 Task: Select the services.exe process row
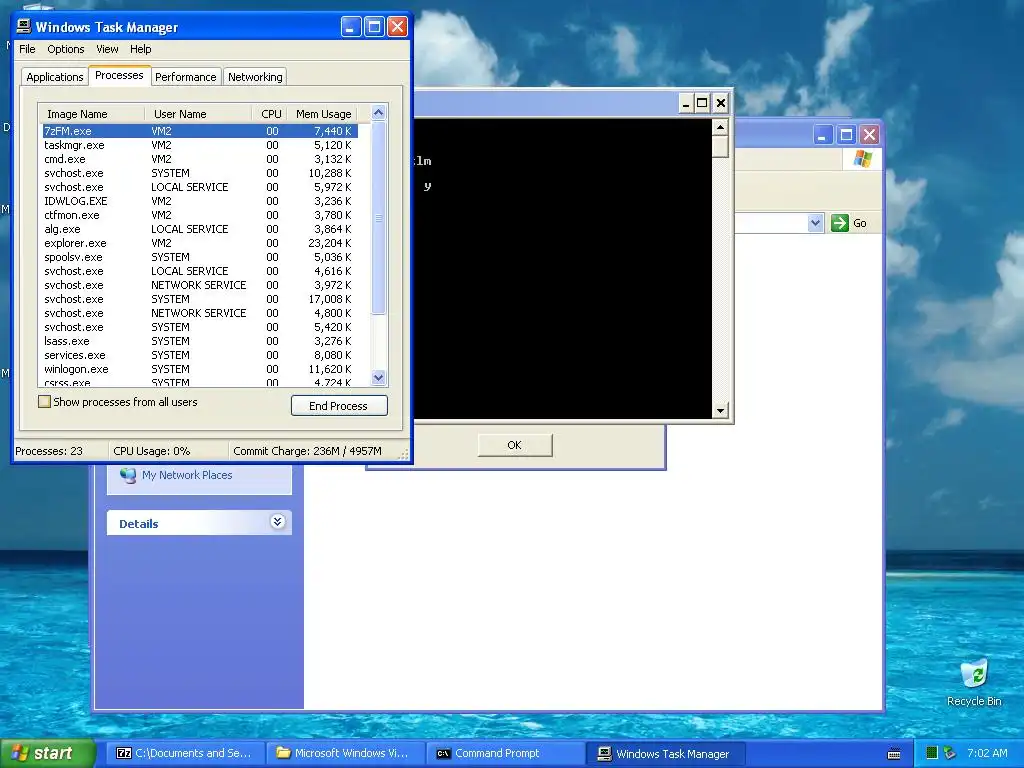pos(200,355)
